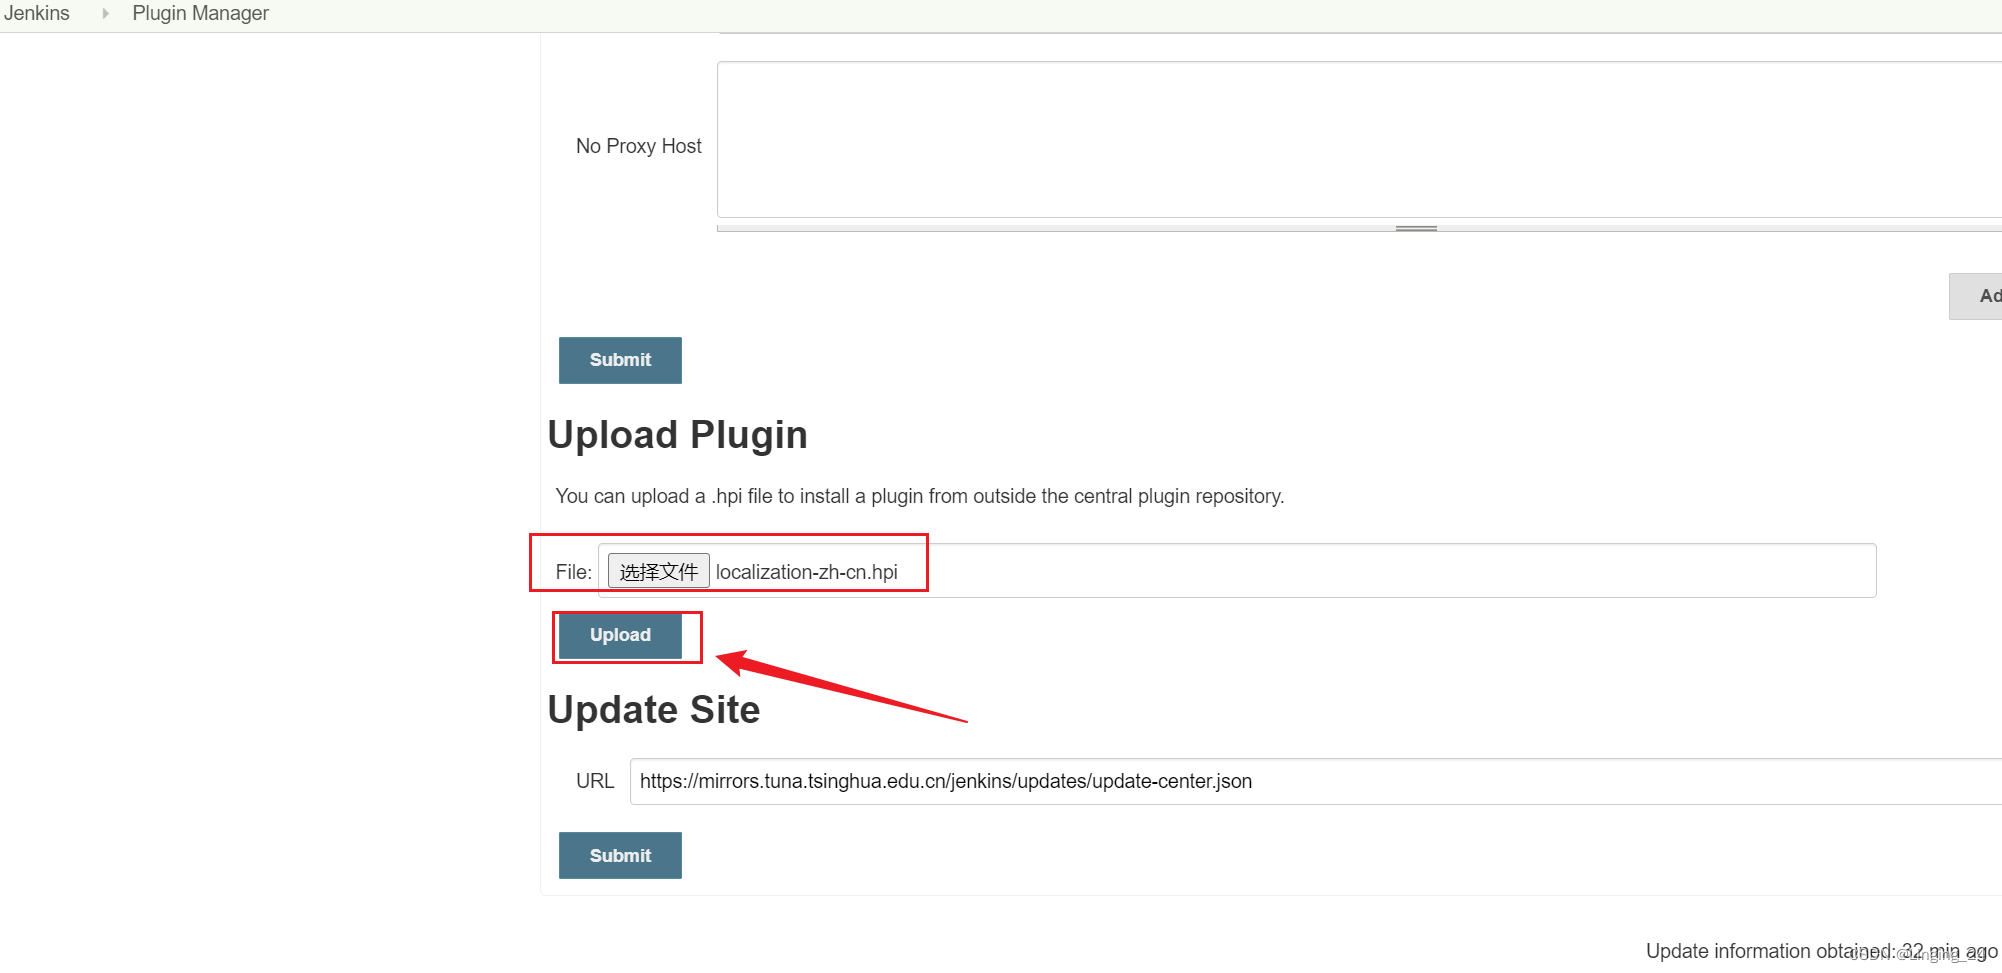Click the No Proxy Host label
The height and width of the screenshot is (973, 2002).
(639, 146)
